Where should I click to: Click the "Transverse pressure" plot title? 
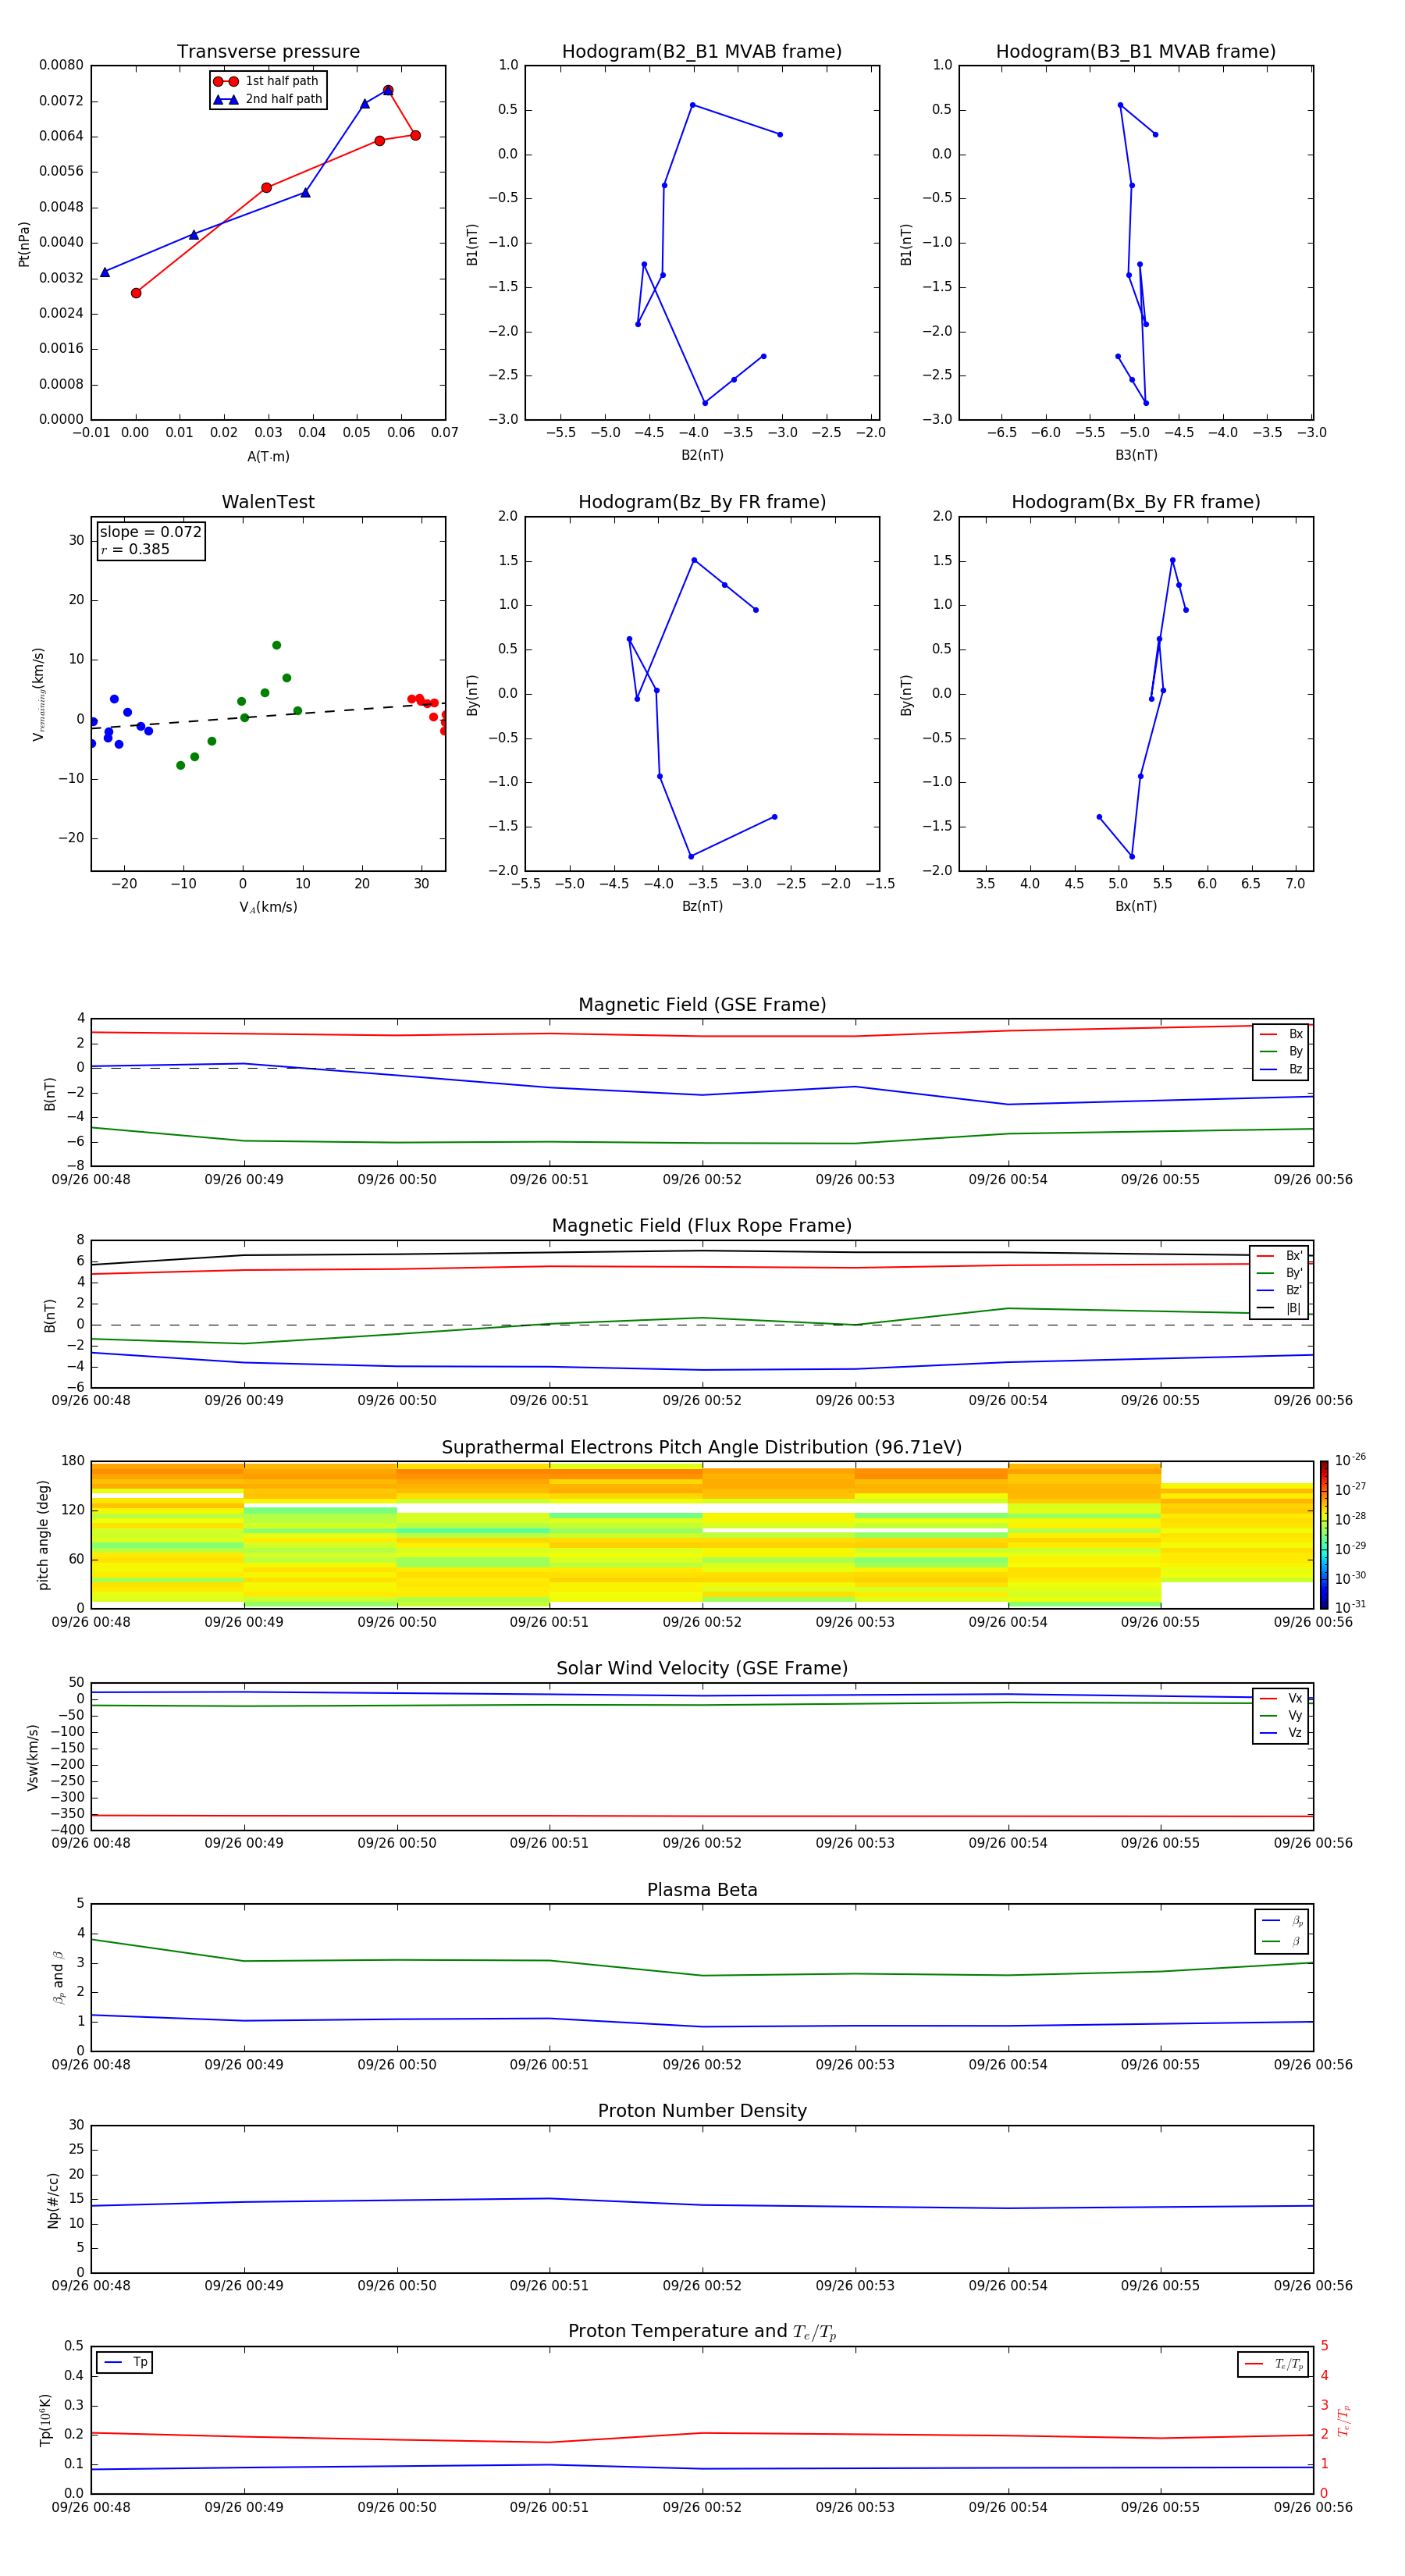[x=268, y=52]
